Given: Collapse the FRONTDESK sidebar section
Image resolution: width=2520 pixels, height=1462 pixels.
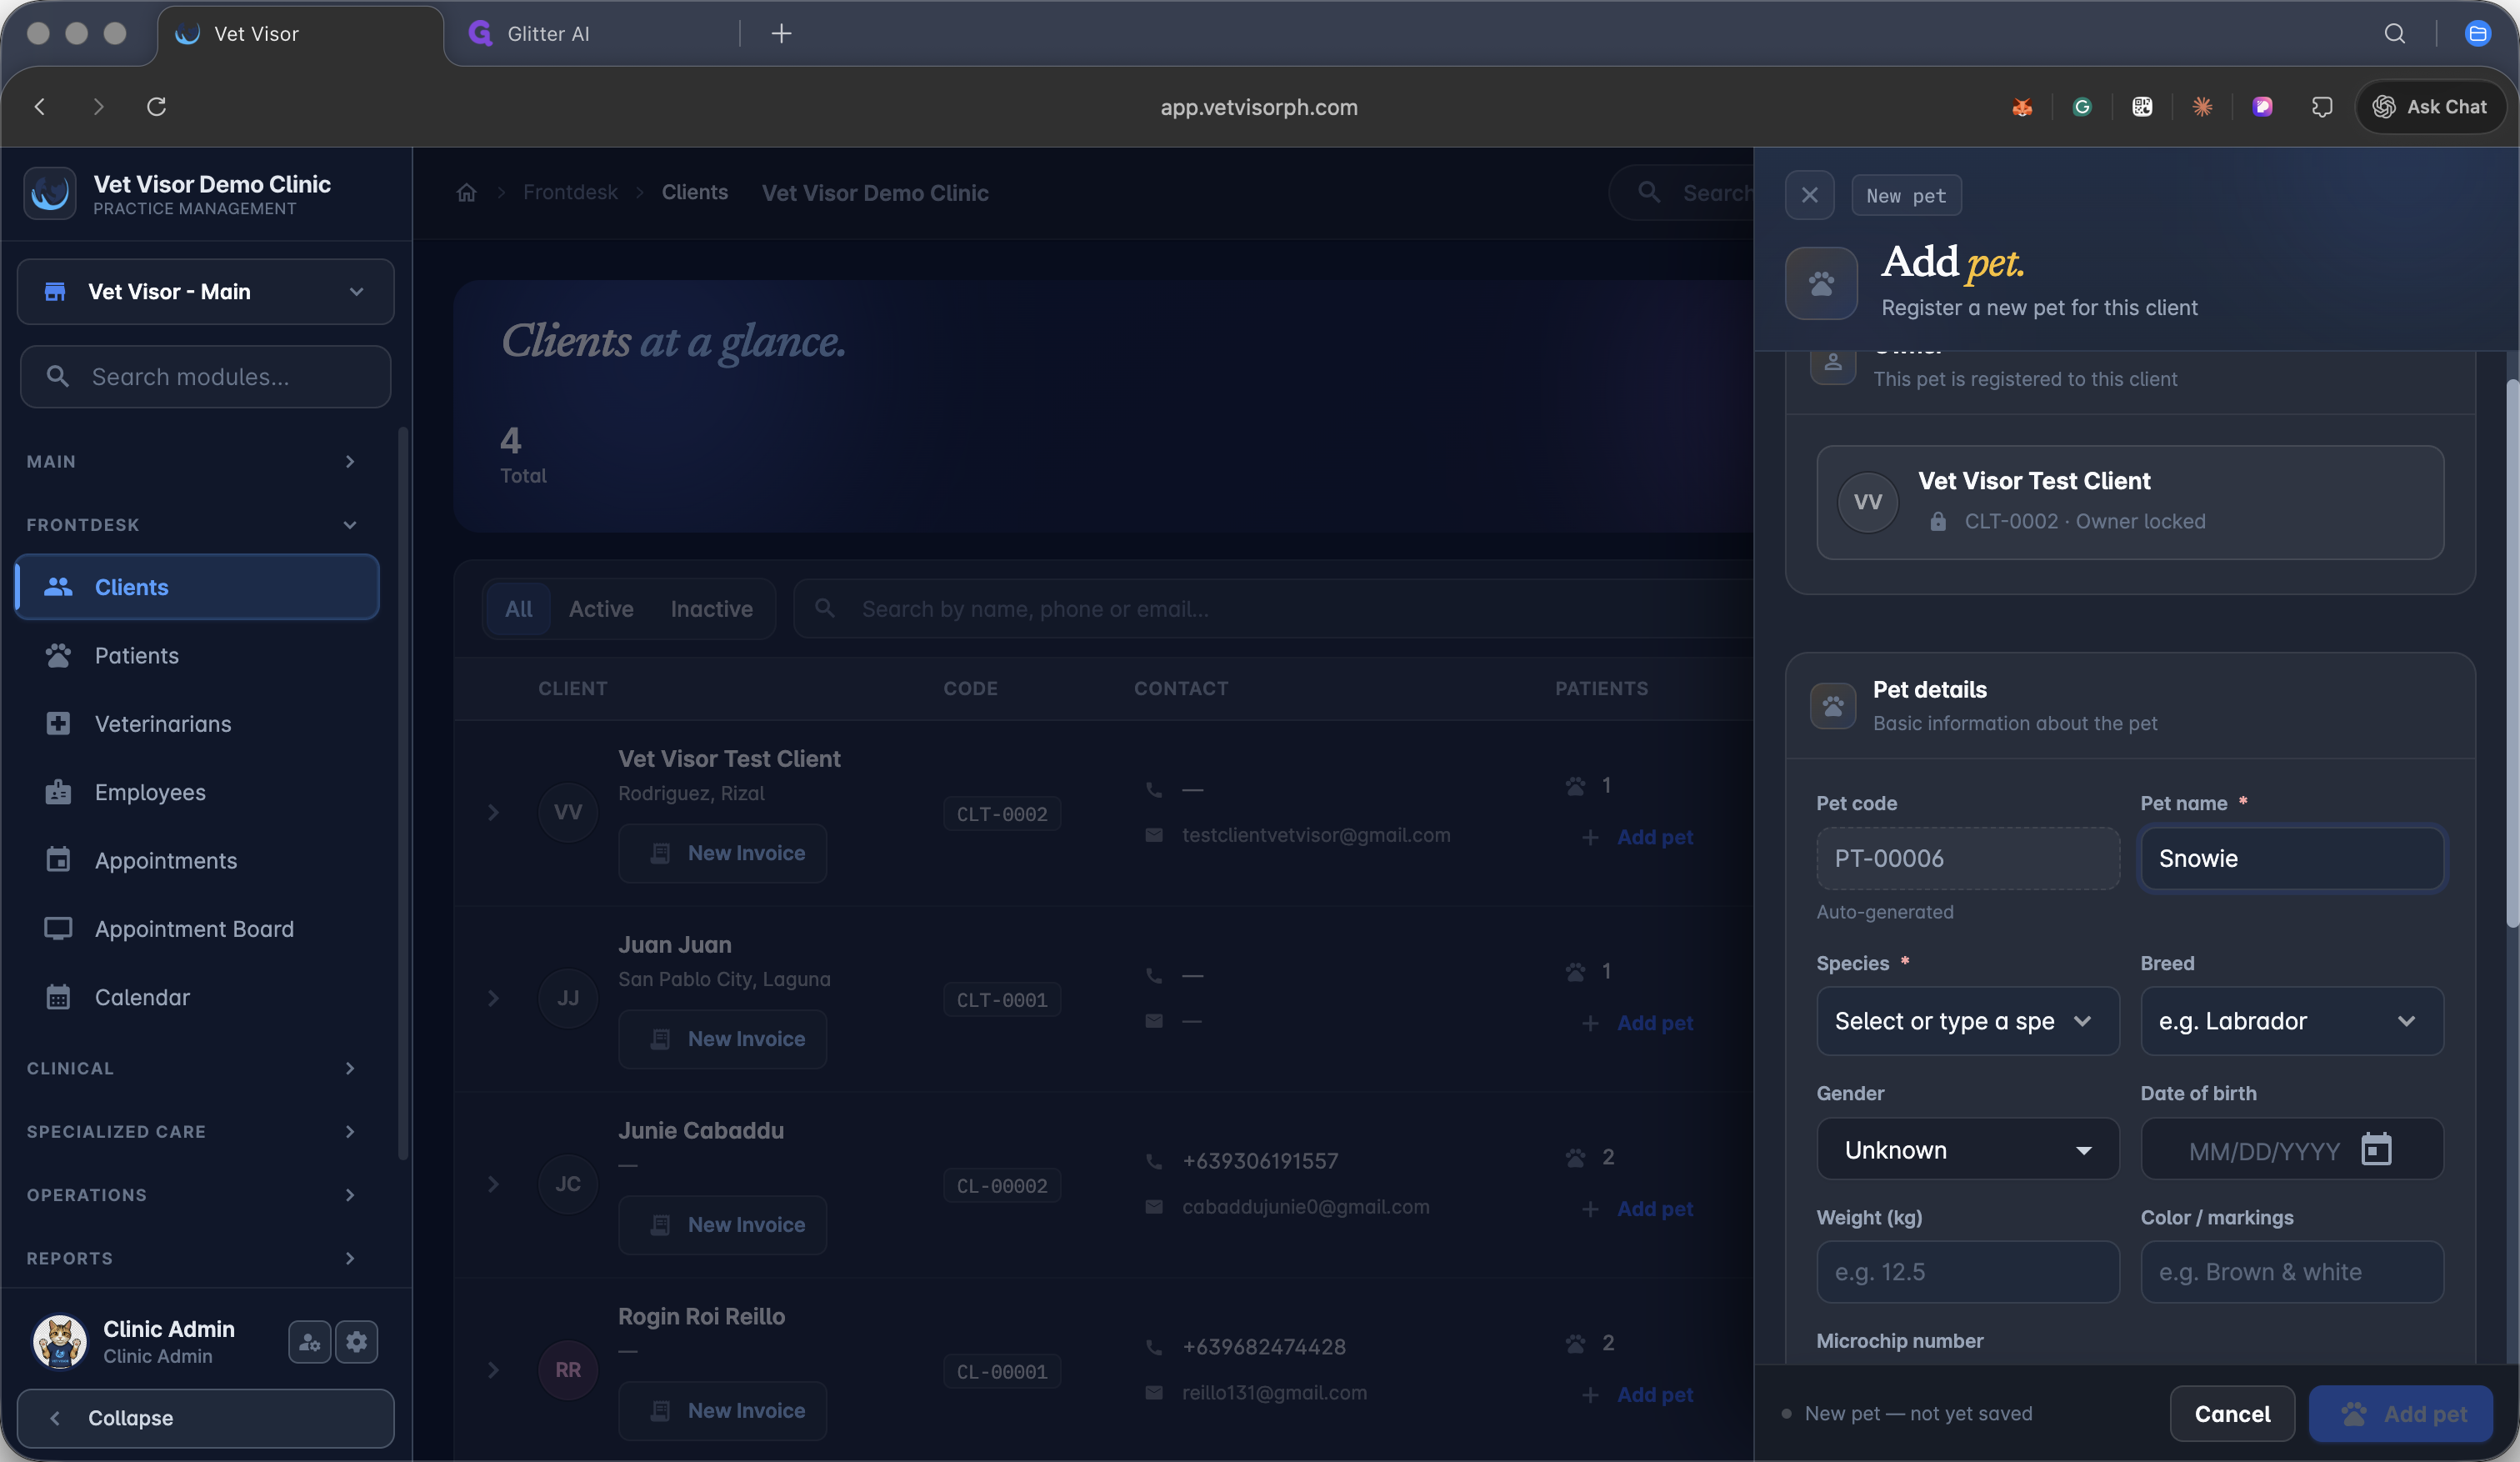Looking at the screenshot, I should (191, 525).
